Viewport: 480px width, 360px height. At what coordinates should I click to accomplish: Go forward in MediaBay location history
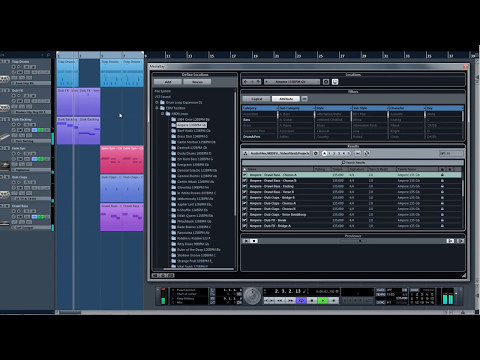(x=252, y=82)
